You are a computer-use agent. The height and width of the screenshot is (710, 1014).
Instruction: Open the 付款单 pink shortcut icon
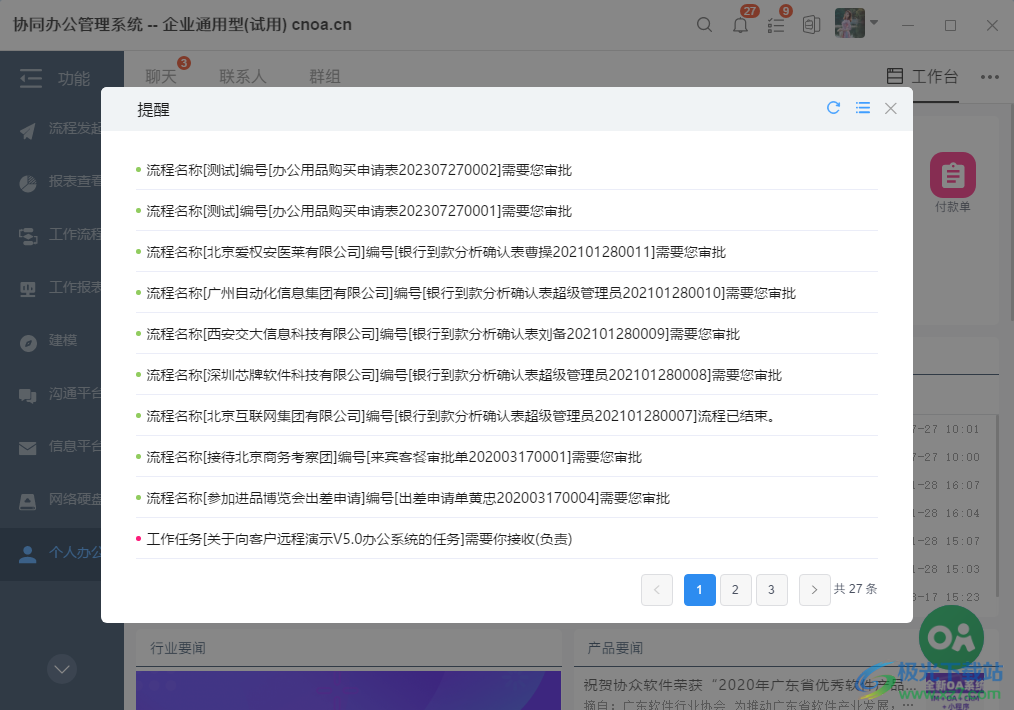click(953, 175)
